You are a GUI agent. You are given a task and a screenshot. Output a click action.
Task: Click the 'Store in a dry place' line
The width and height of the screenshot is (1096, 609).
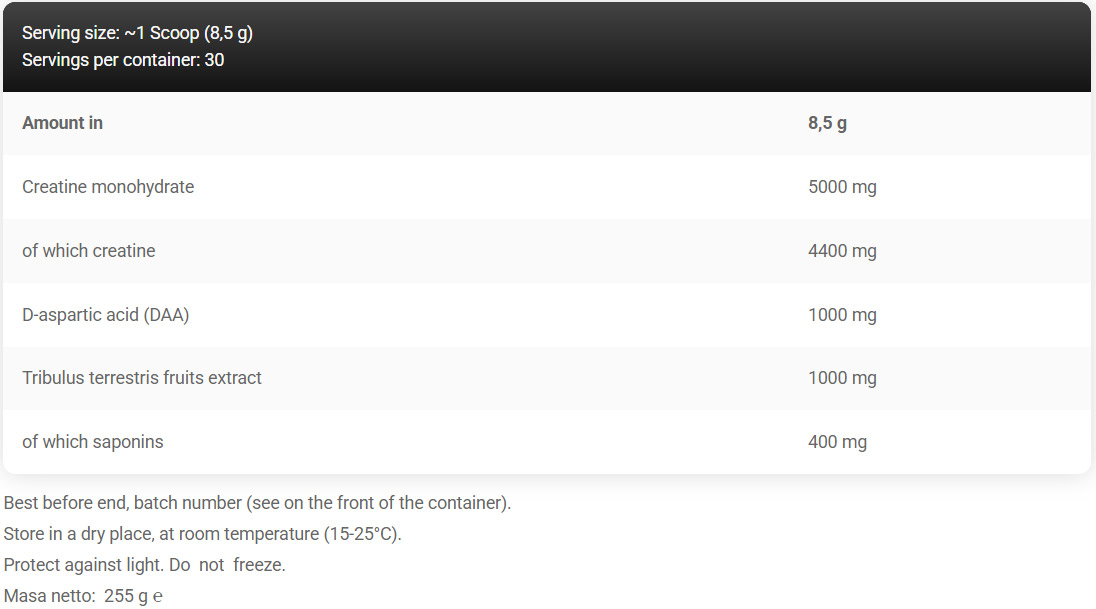pyautogui.click(x=203, y=533)
